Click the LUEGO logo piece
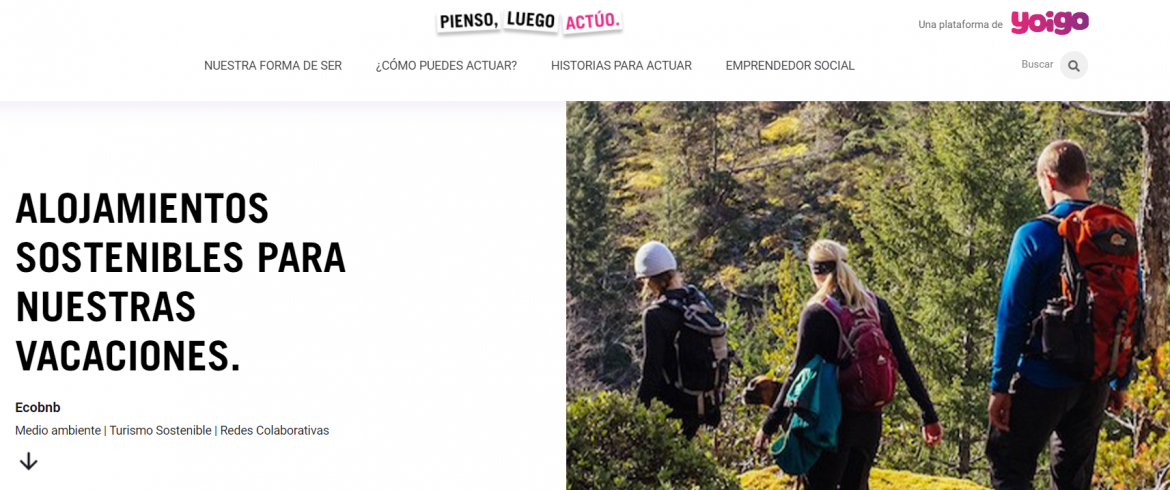This screenshot has width=1170, height=490. tap(531, 20)
